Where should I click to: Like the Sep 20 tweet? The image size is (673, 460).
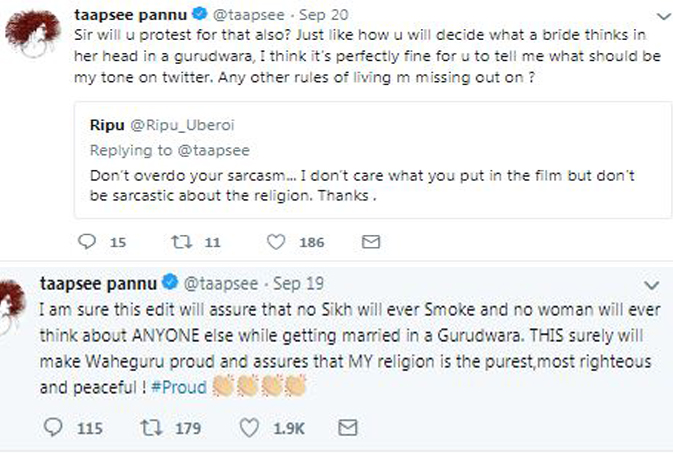279,242
